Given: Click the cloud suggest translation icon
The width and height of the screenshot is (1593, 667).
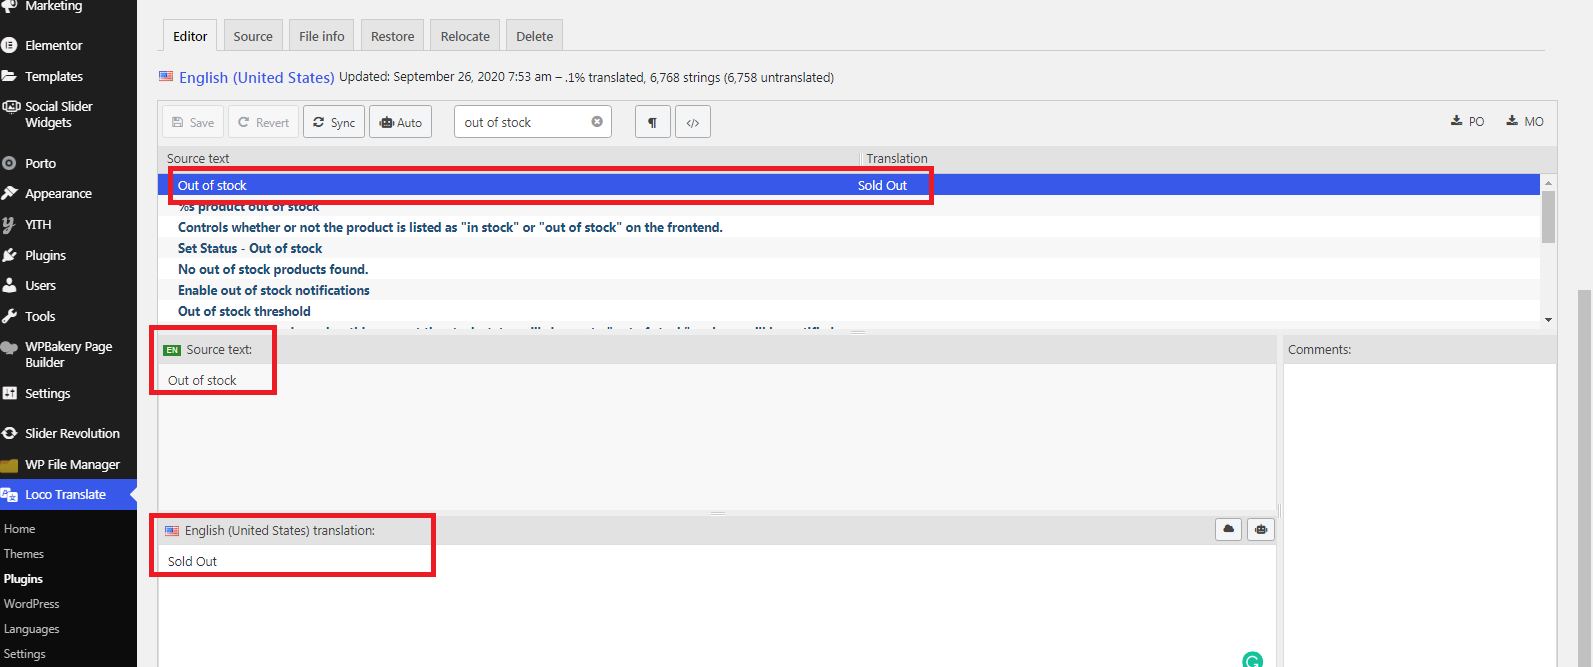Looking at the screenshot, I should click(x=1229, y=529).
